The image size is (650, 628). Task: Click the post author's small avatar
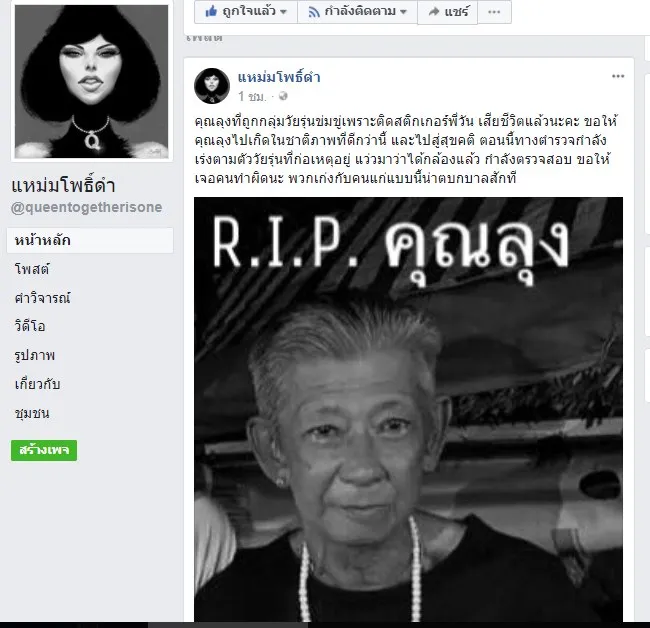coord(212,86)
